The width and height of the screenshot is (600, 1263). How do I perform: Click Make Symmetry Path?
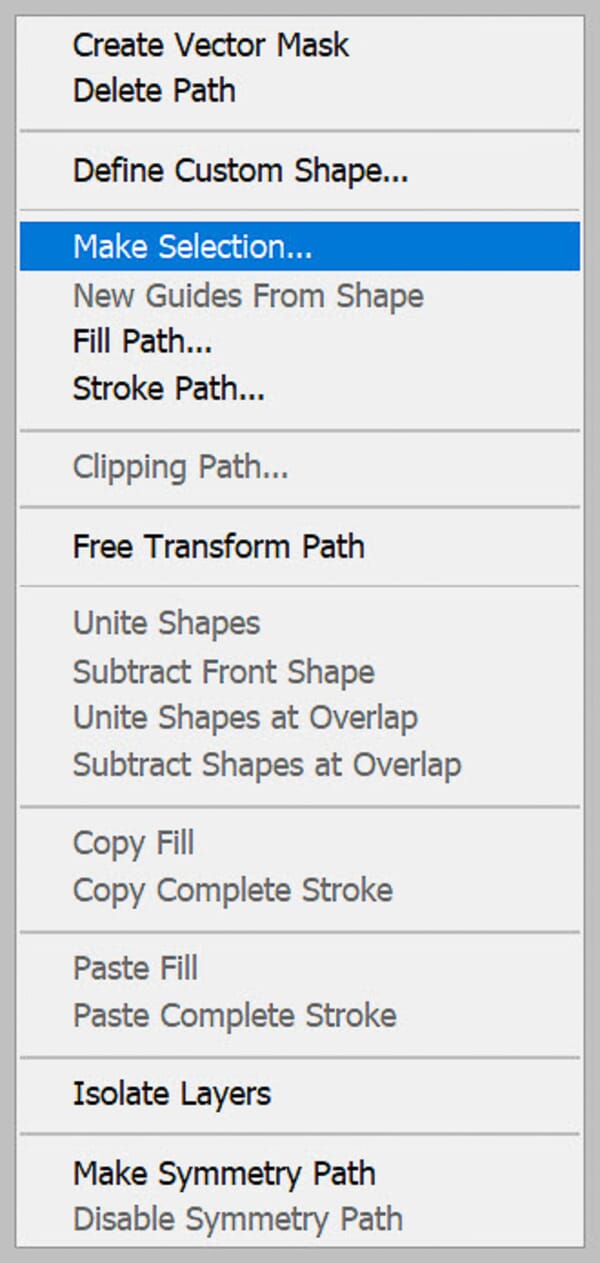224,1173
